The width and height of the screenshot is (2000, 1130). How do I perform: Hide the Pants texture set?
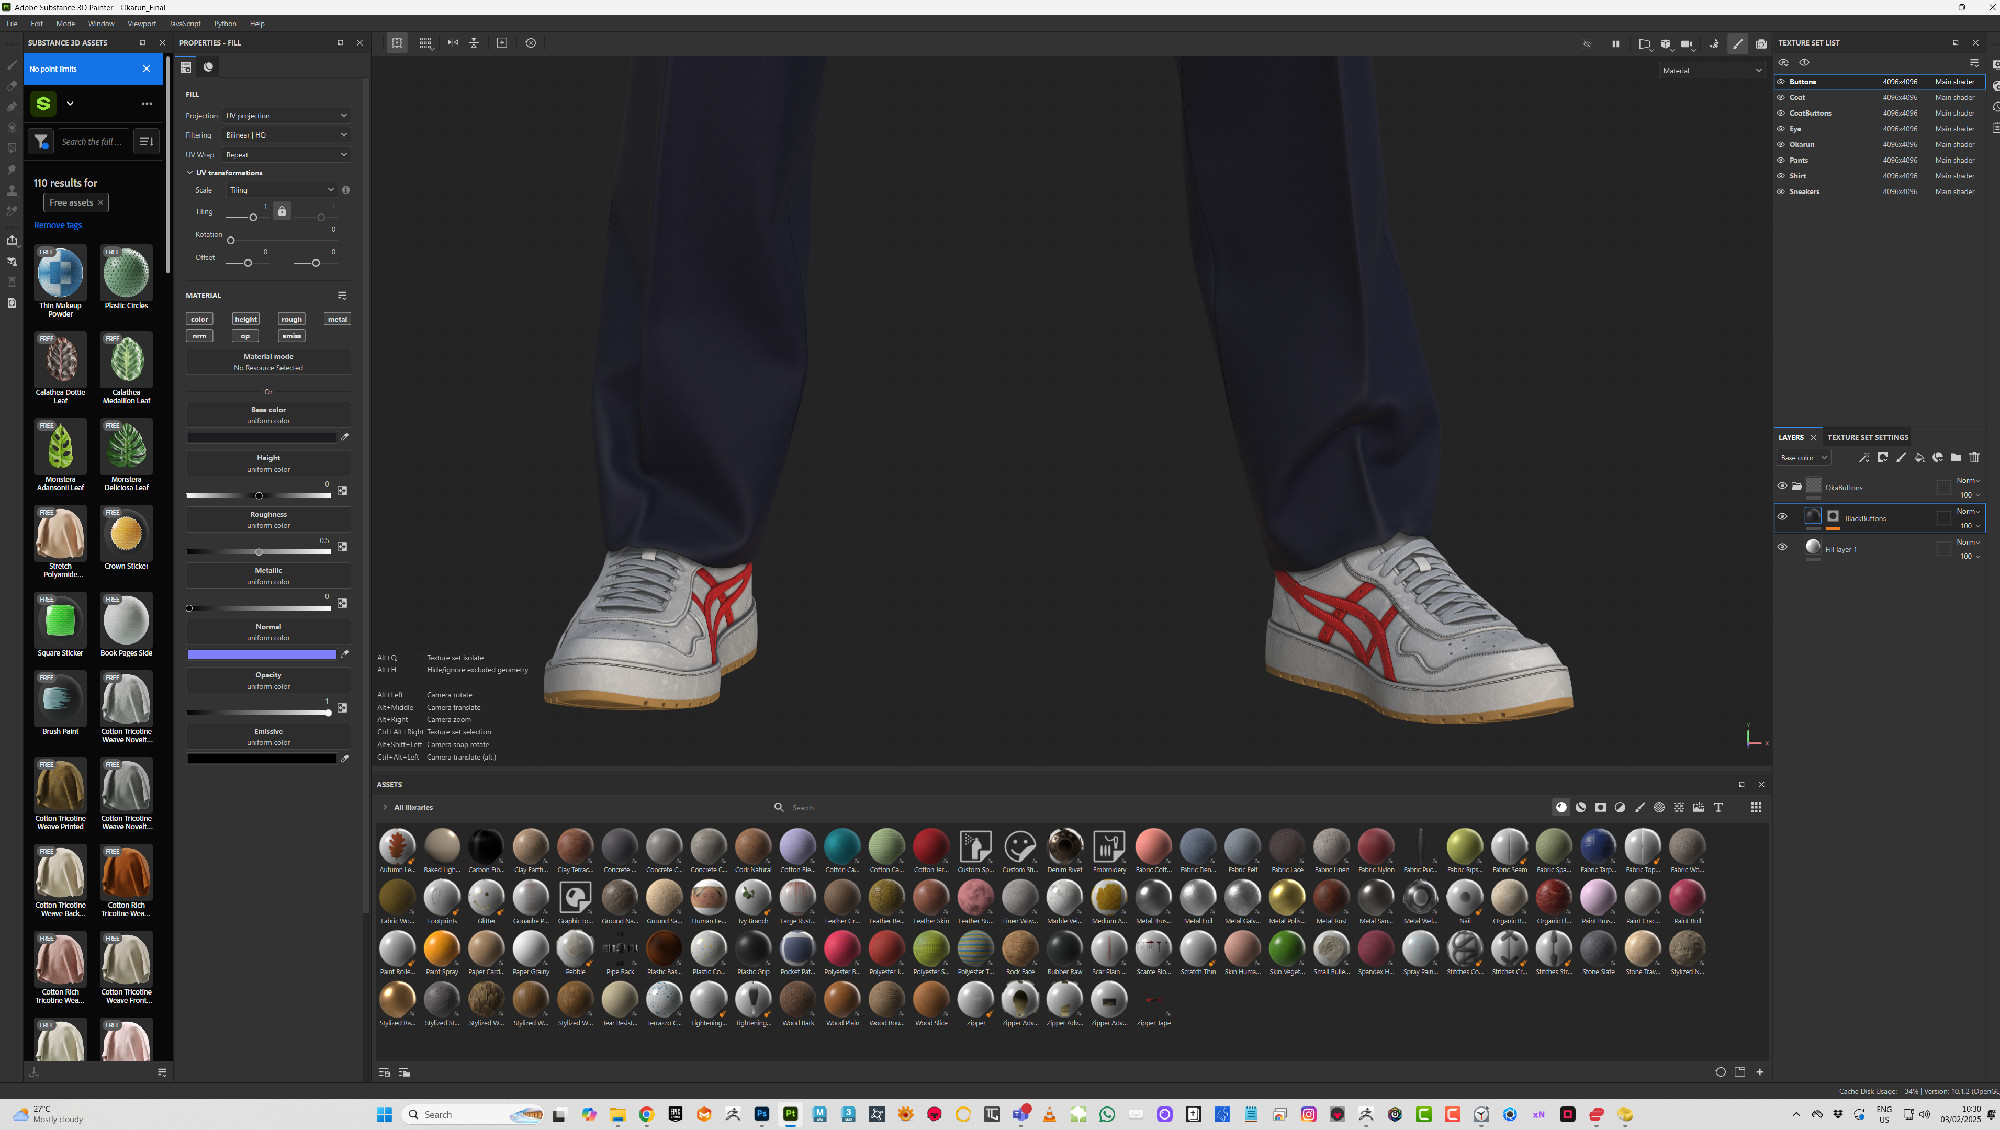pyautogui.click(x=1780, y=160)
